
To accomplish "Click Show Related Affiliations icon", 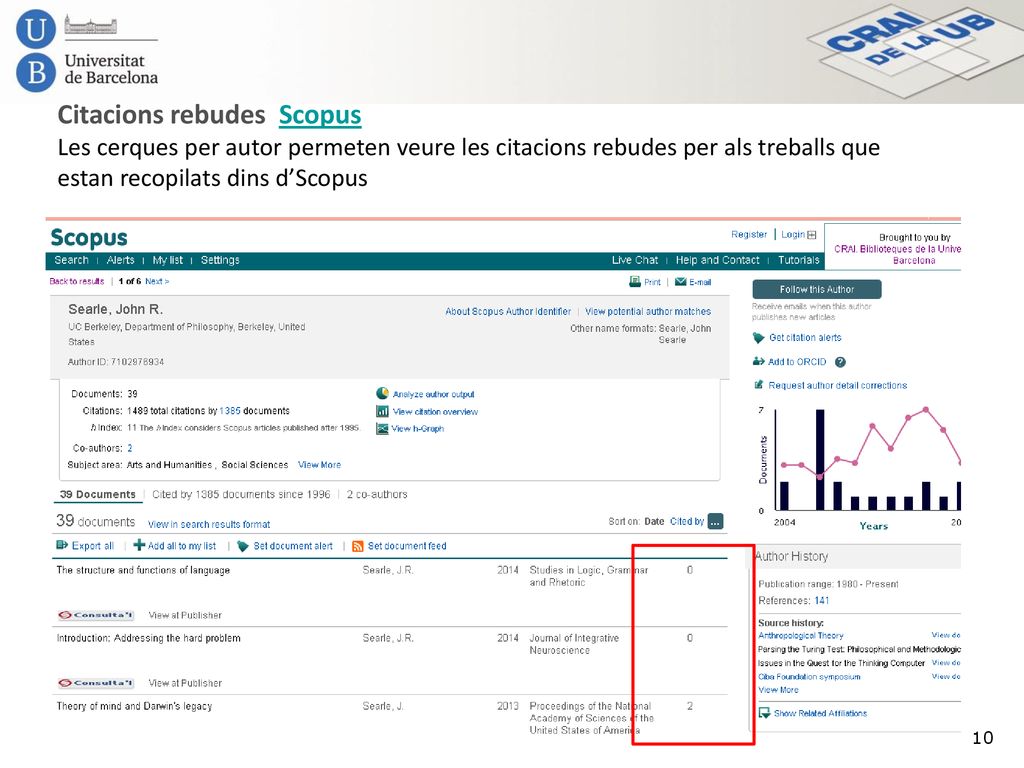I will click(x=764, y=713).
